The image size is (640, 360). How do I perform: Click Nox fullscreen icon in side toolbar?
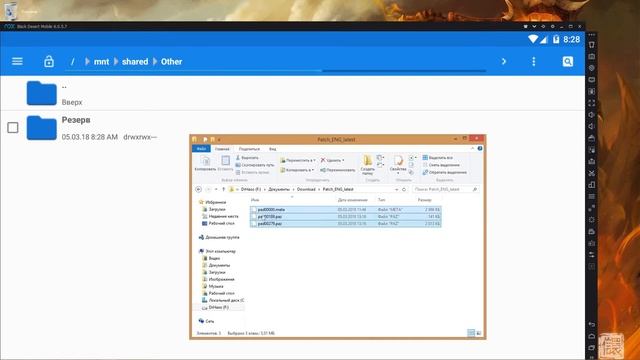pos(591,103)
